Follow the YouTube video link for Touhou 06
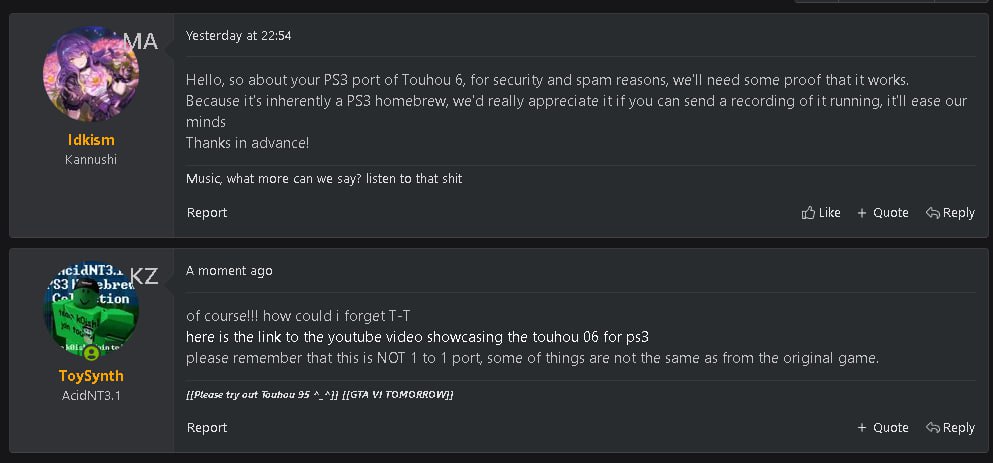The height and width of the screenshot is (463, 993). point(424,337)
